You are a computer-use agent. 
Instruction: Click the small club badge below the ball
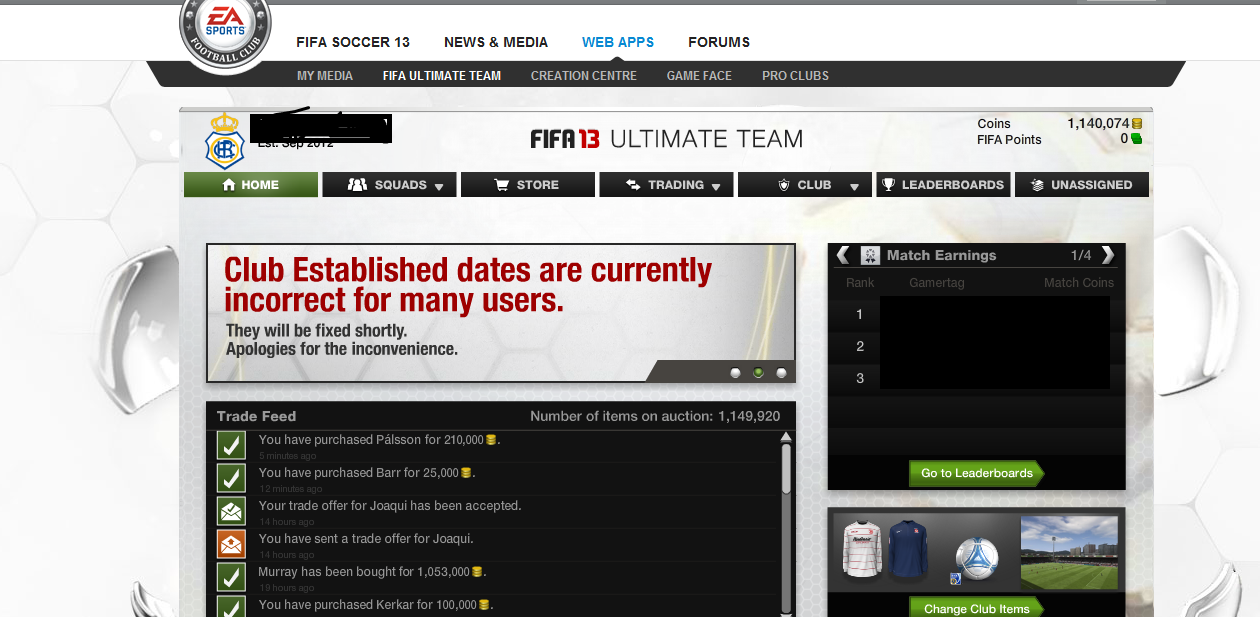click(955, 579)
